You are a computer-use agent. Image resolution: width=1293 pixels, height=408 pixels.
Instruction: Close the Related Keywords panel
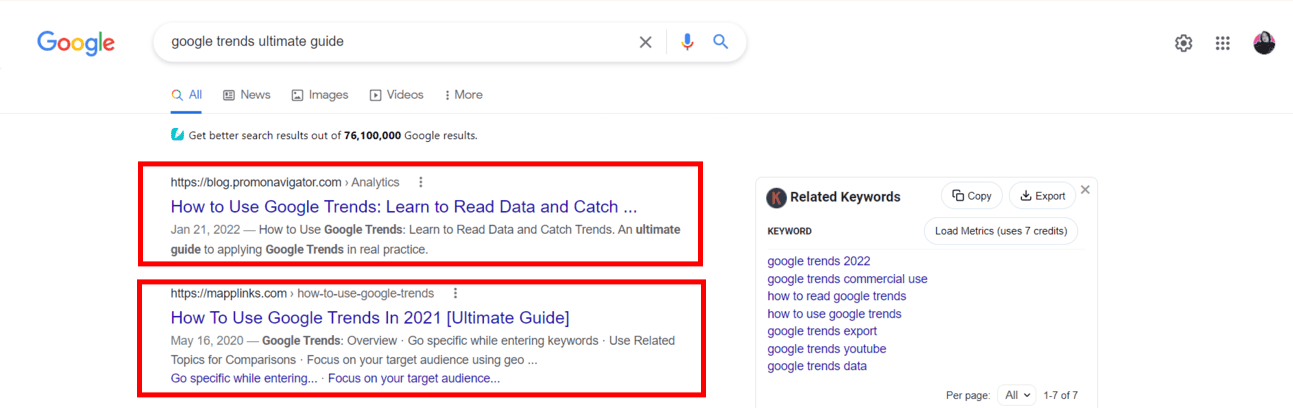tap(1086, 189)
